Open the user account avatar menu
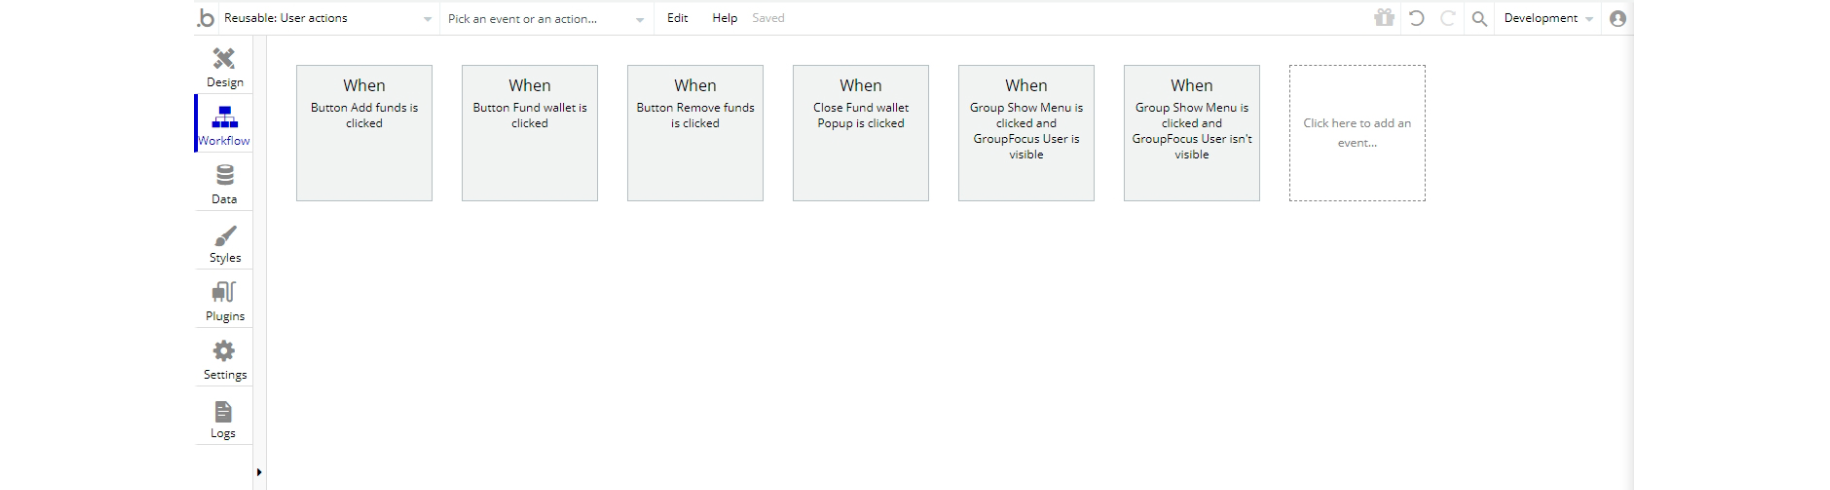 pos(1618,18)
